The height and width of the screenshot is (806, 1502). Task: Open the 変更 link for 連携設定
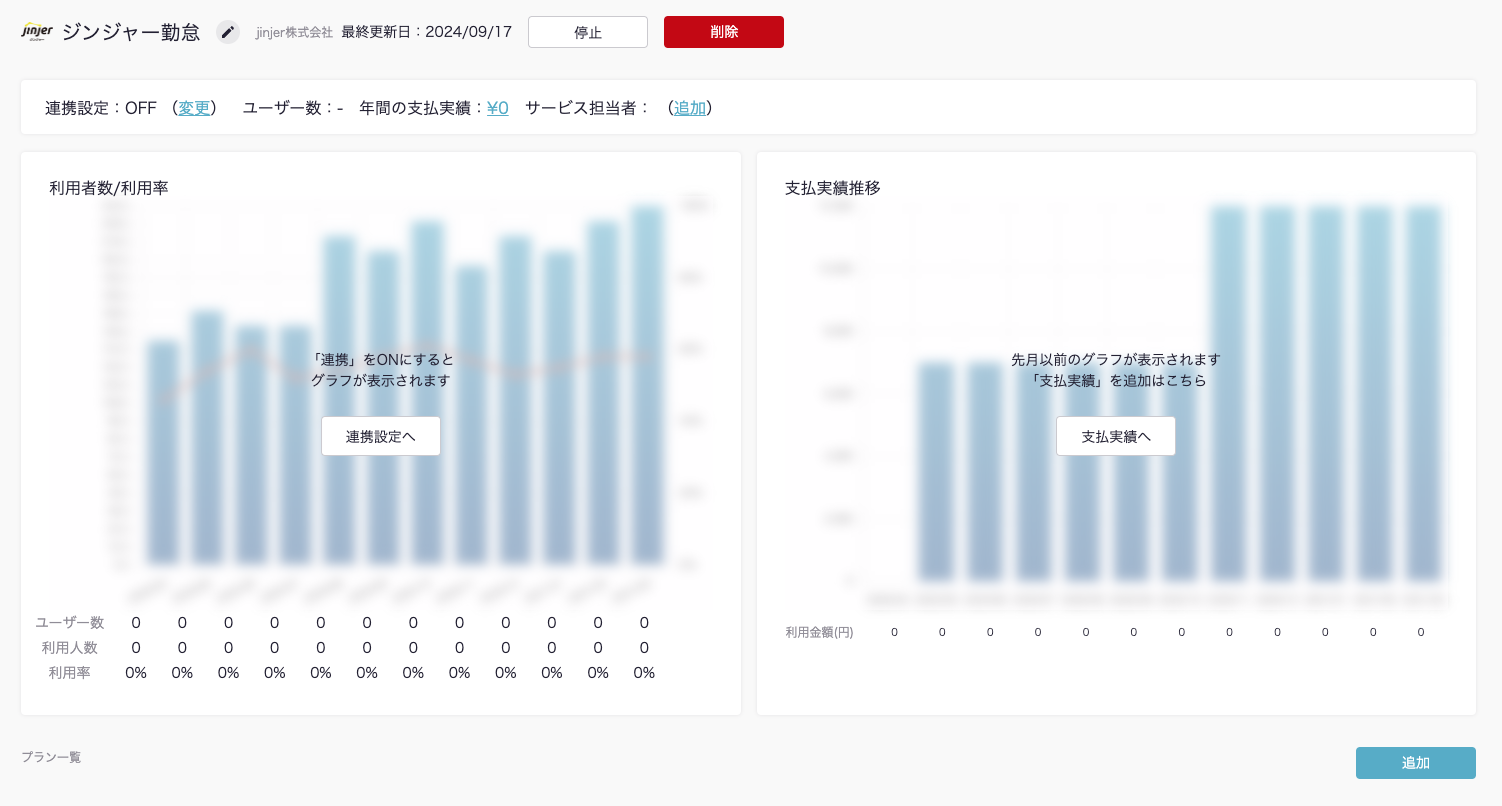coord(194,108)
